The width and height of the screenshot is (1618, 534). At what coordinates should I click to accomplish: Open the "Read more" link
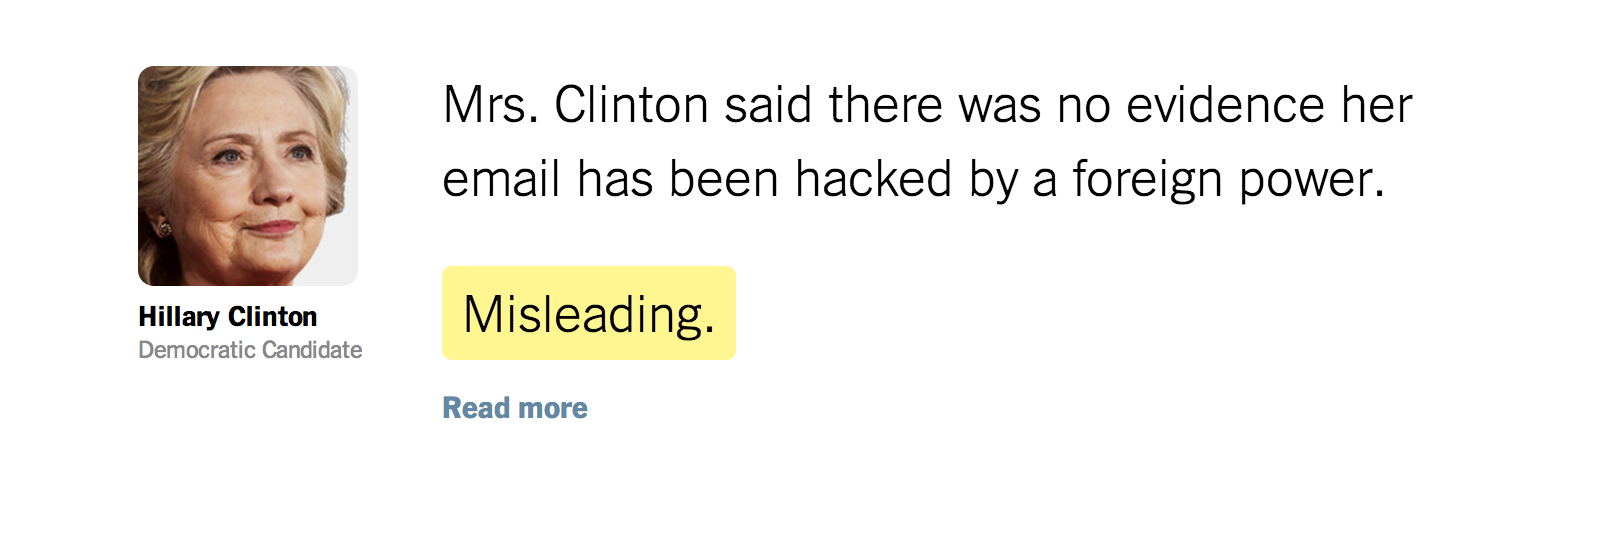click(515, 408)
